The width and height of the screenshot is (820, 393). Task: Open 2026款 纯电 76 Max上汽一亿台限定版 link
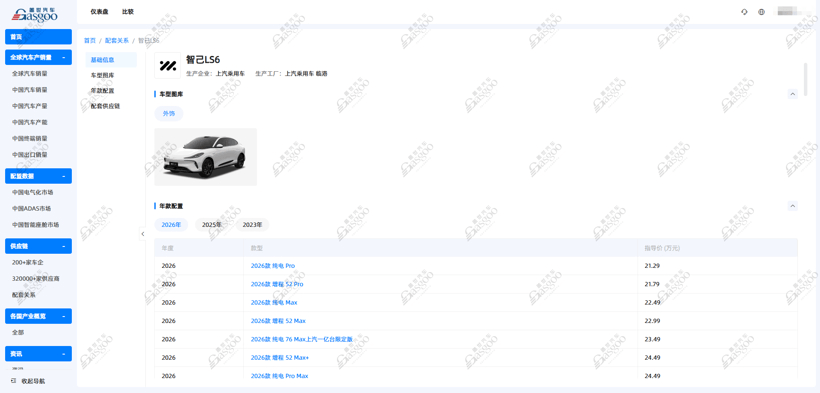pos(302,339)
